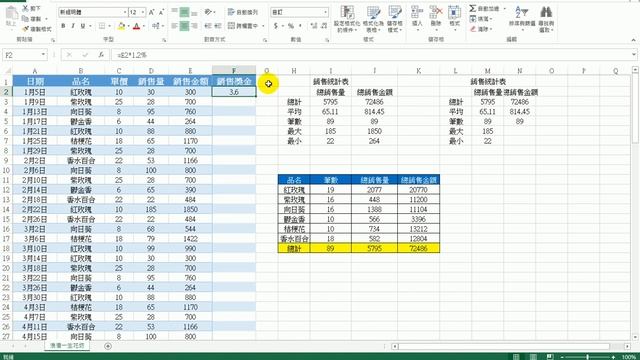Screen dimensions: 640x360
Task: Open Format as Table gallery
Action: coord(373,19)
